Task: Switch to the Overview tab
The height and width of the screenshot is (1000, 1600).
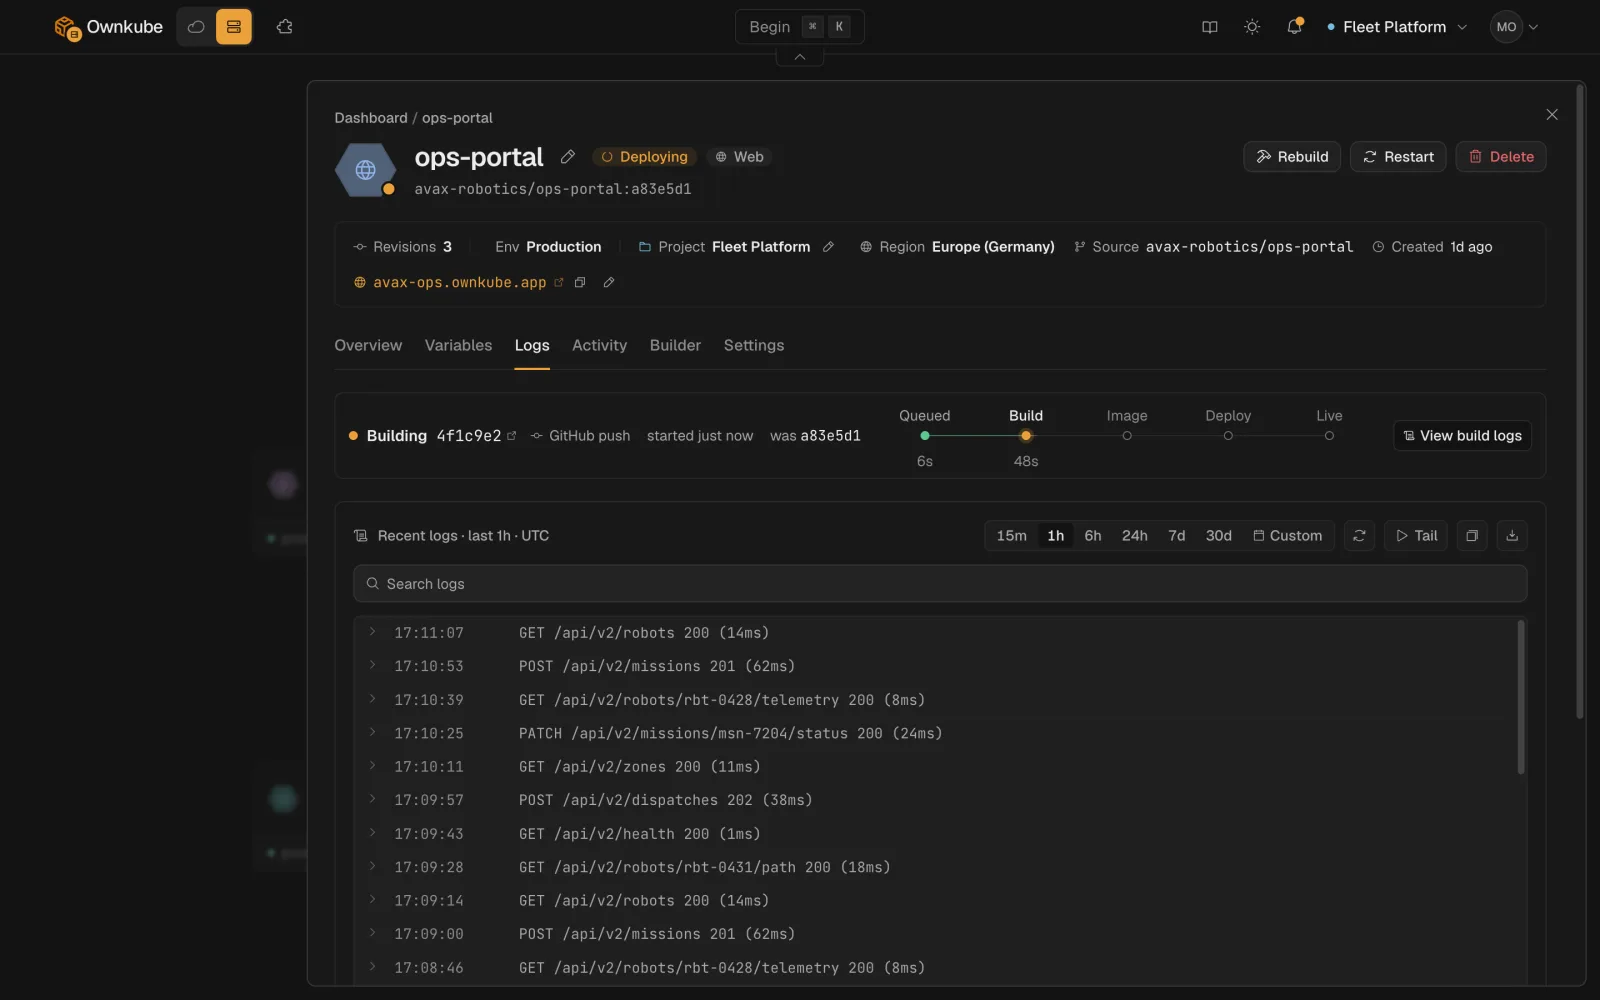Action: pos(368,345)
